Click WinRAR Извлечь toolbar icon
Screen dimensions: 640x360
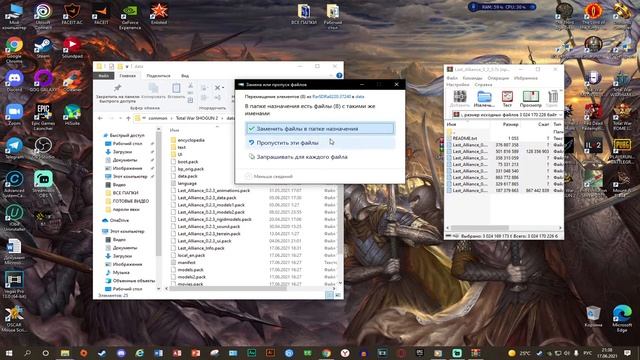484,99
